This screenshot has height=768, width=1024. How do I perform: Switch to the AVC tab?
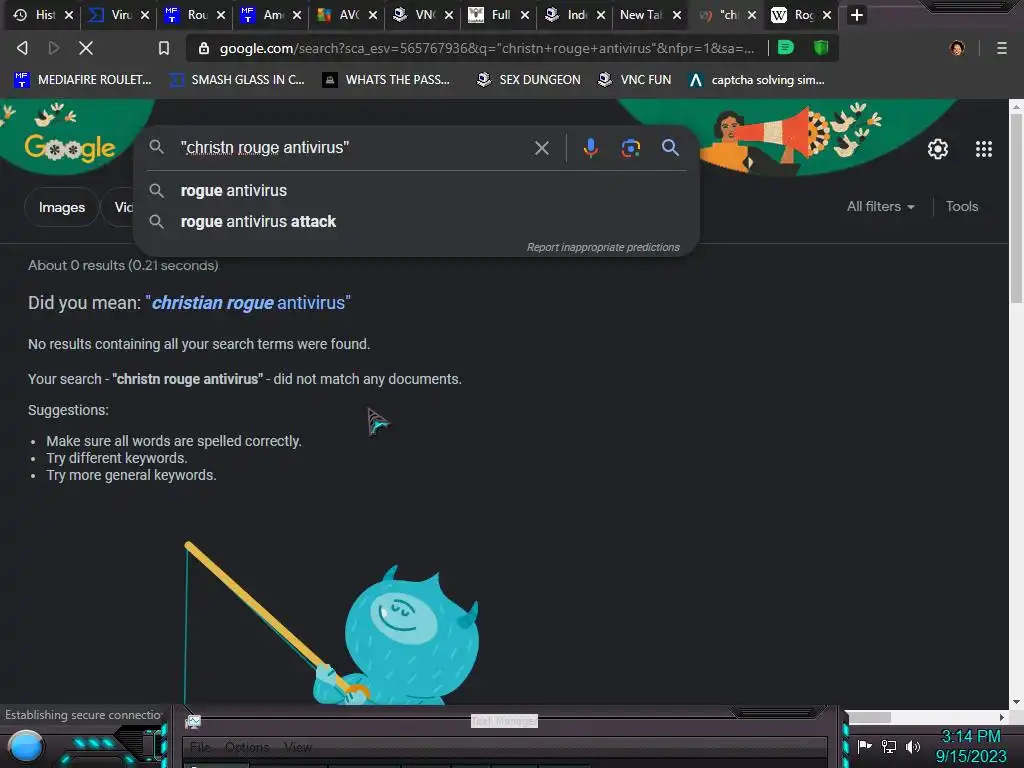(340, 14)
